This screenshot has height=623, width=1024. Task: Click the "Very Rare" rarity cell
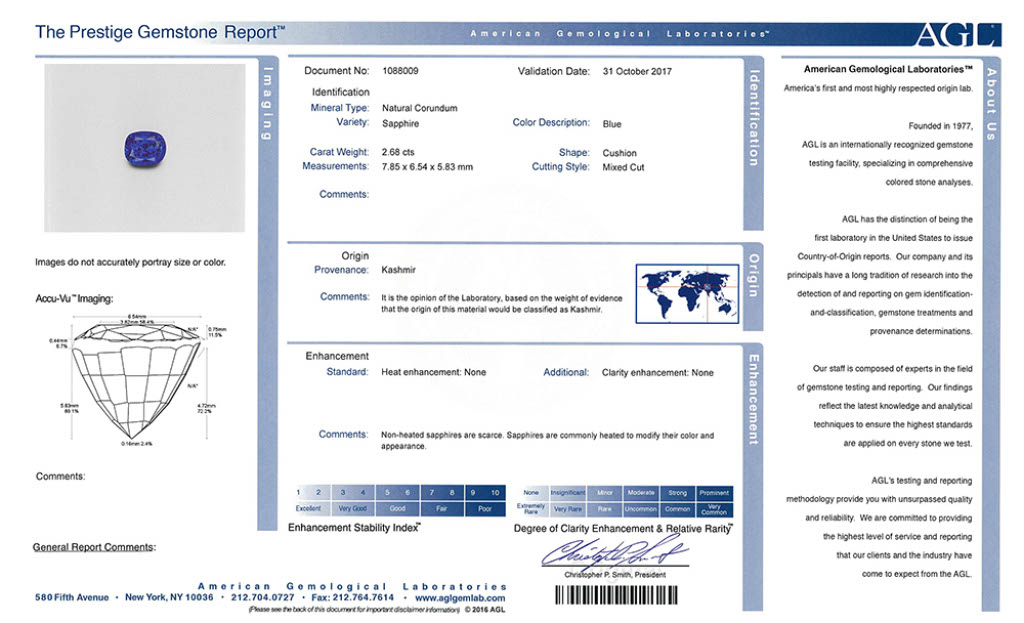(568, 509)
